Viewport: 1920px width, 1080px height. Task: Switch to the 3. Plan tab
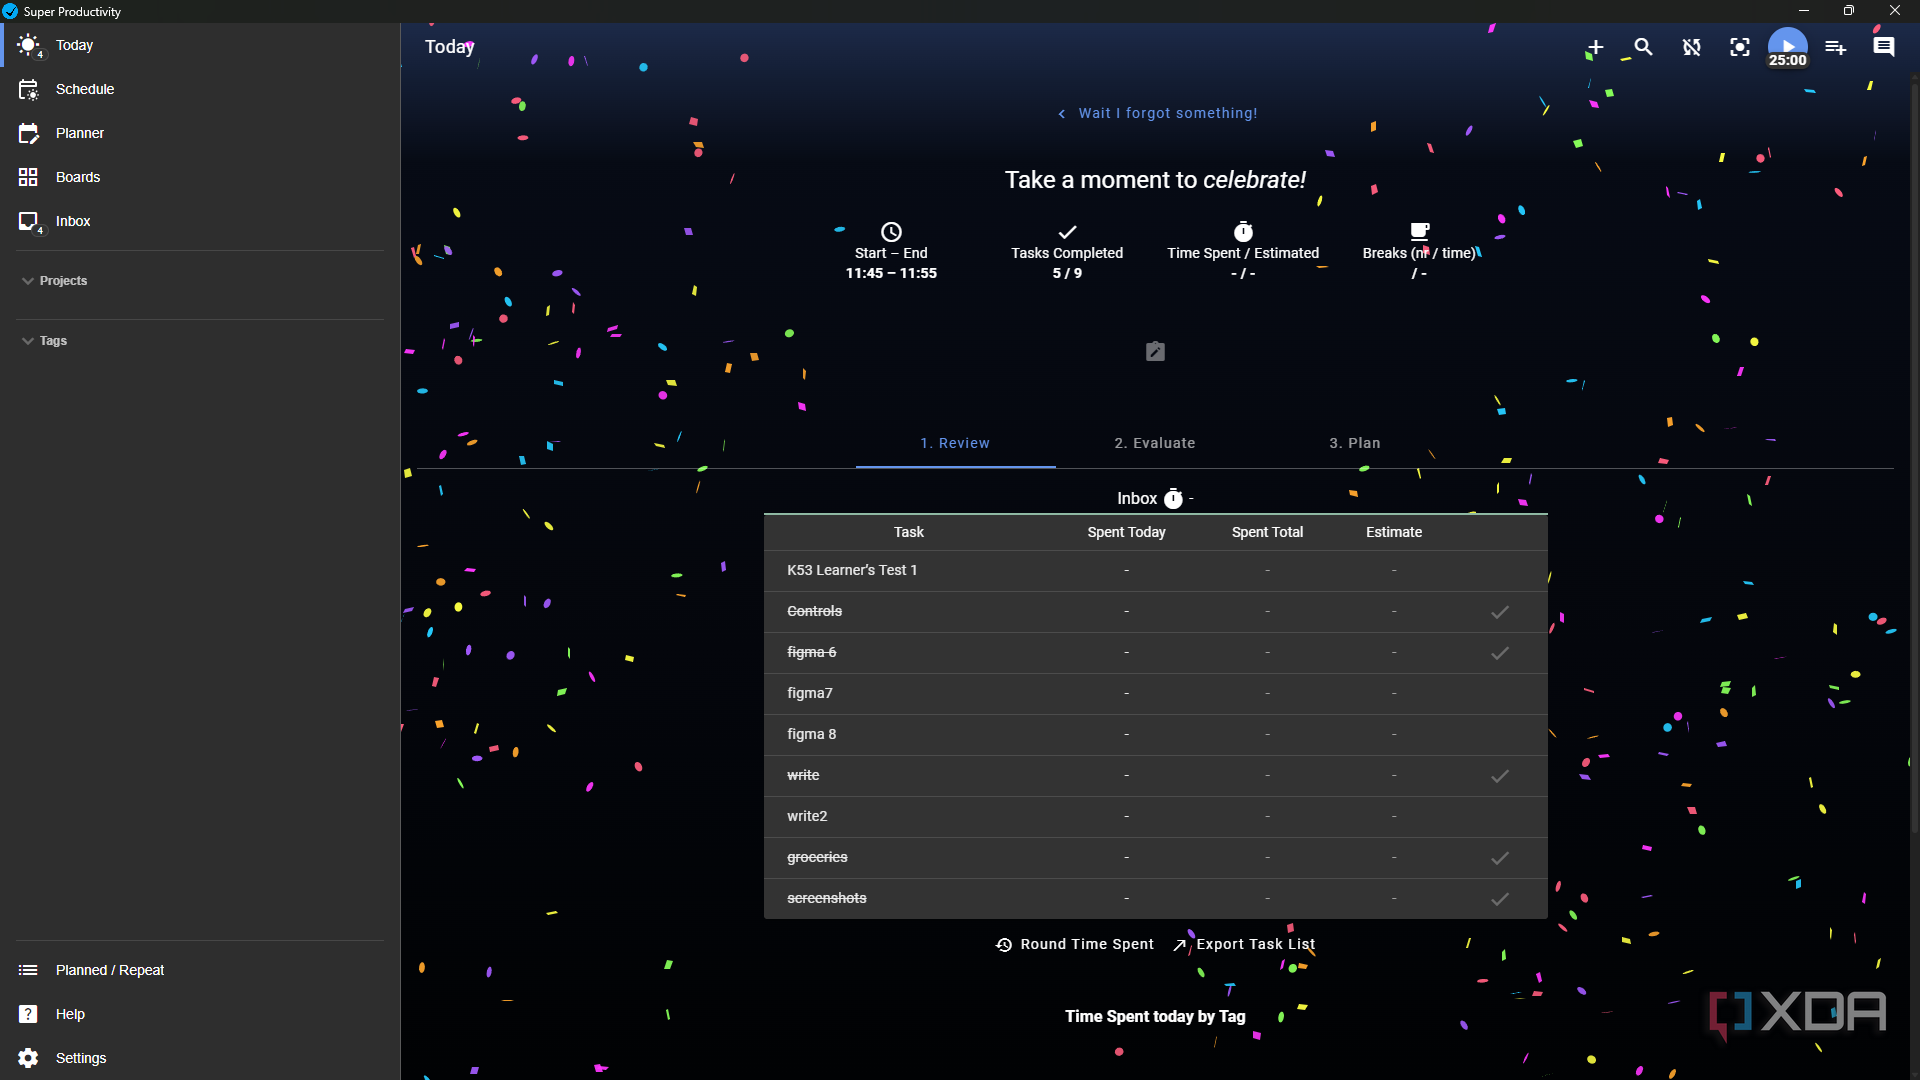[x=1354, y=443]
